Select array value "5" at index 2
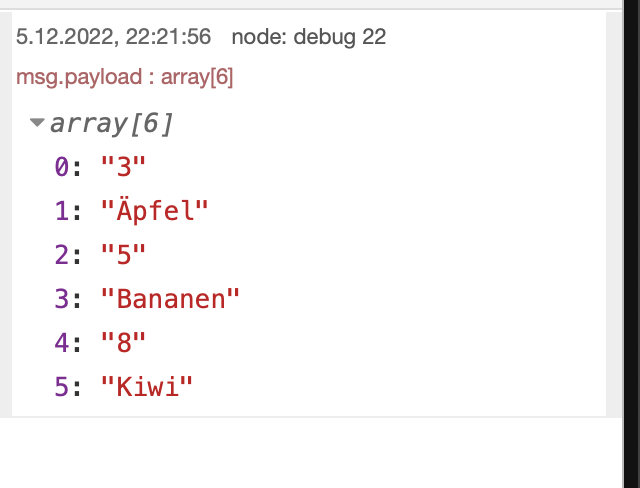Viewport: 640px width, 488px height. tap(123, 255)
